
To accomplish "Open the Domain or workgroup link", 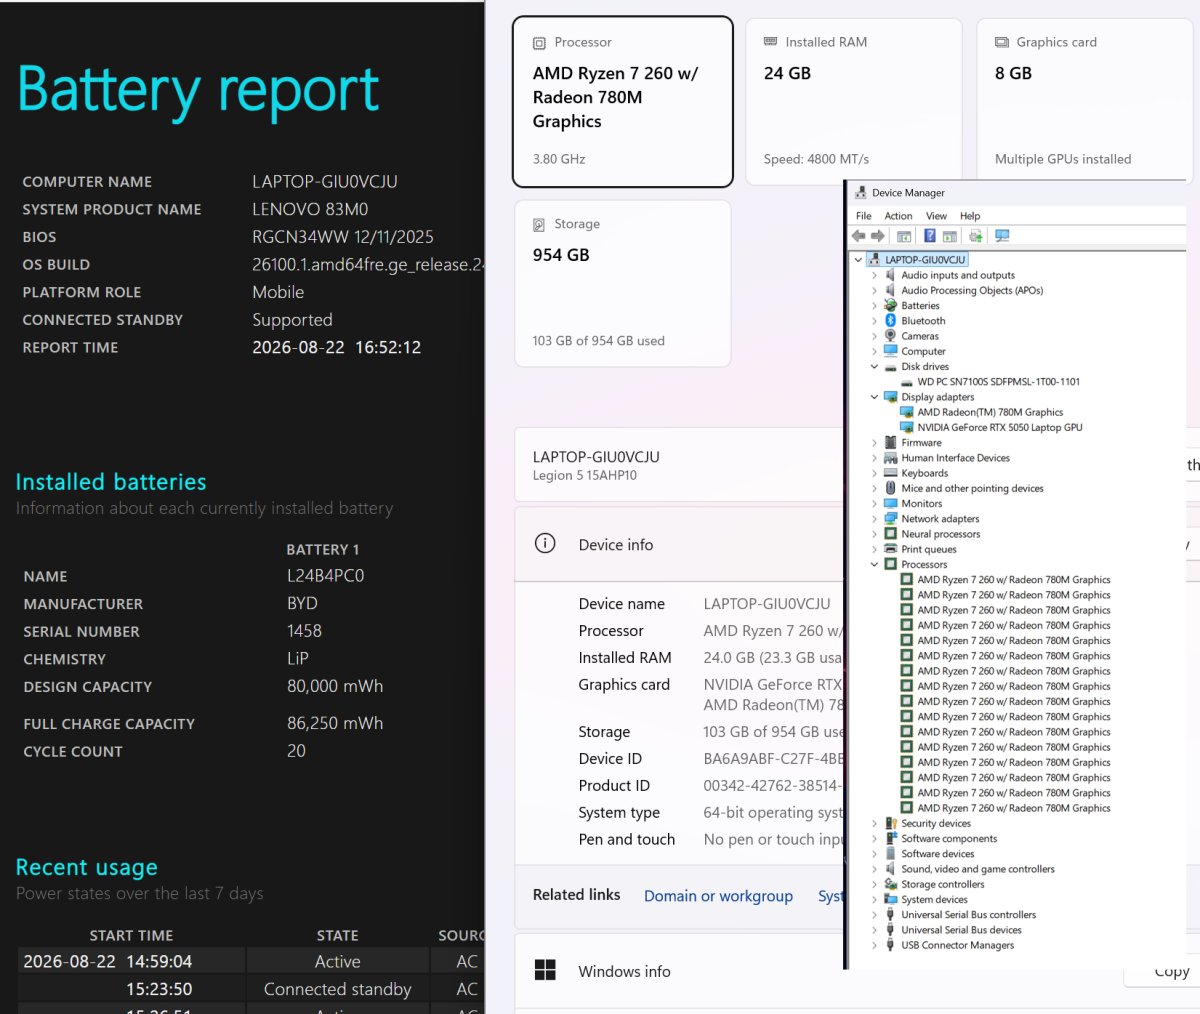I will tap(718, 896).
